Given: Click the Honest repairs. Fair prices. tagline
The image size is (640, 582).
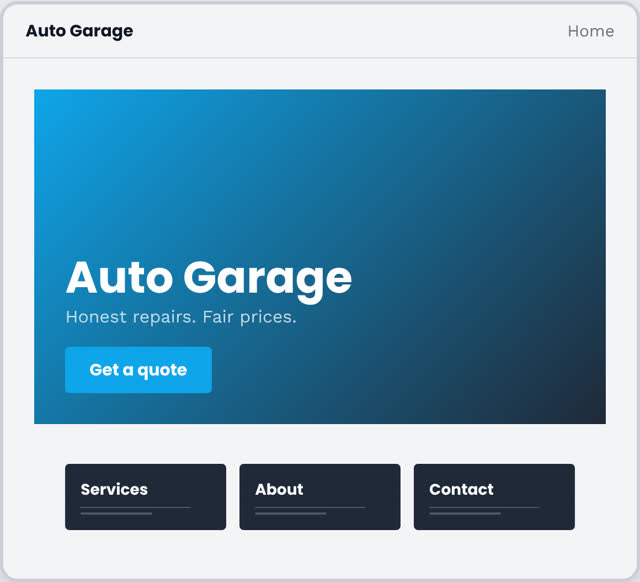Looking at the screenshot, I should point(181,317).
